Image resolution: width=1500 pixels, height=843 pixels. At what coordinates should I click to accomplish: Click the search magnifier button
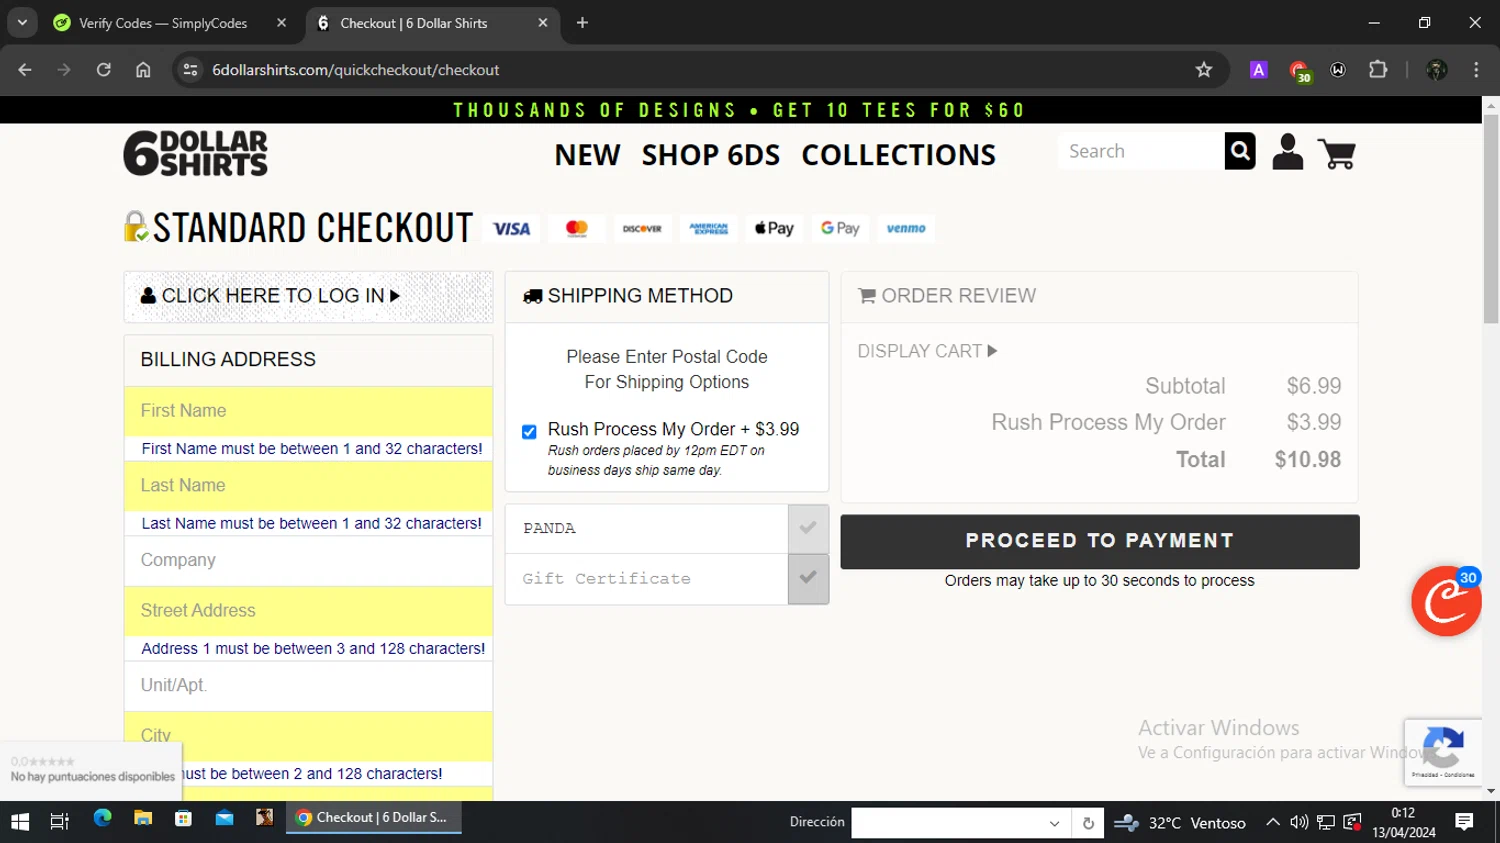tap(1240, 151)
